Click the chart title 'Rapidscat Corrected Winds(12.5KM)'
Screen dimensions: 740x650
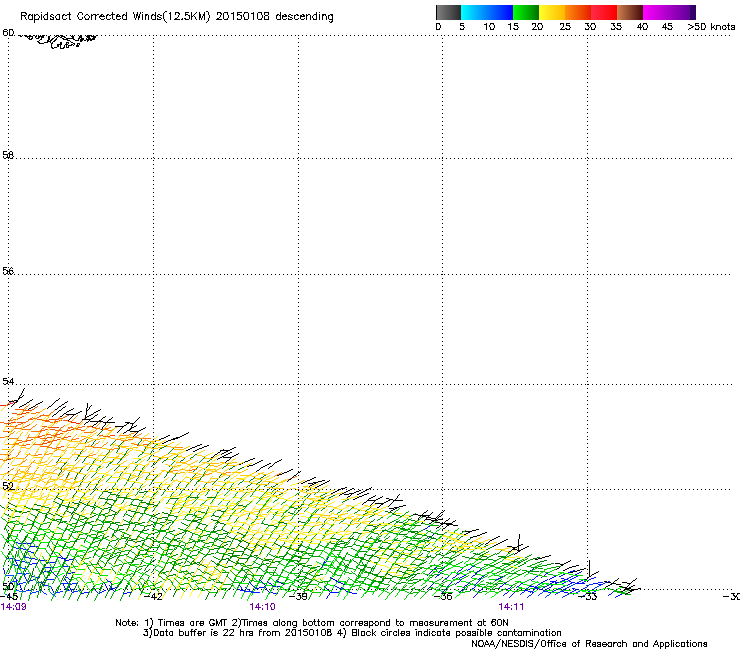[x=115, y=17]
